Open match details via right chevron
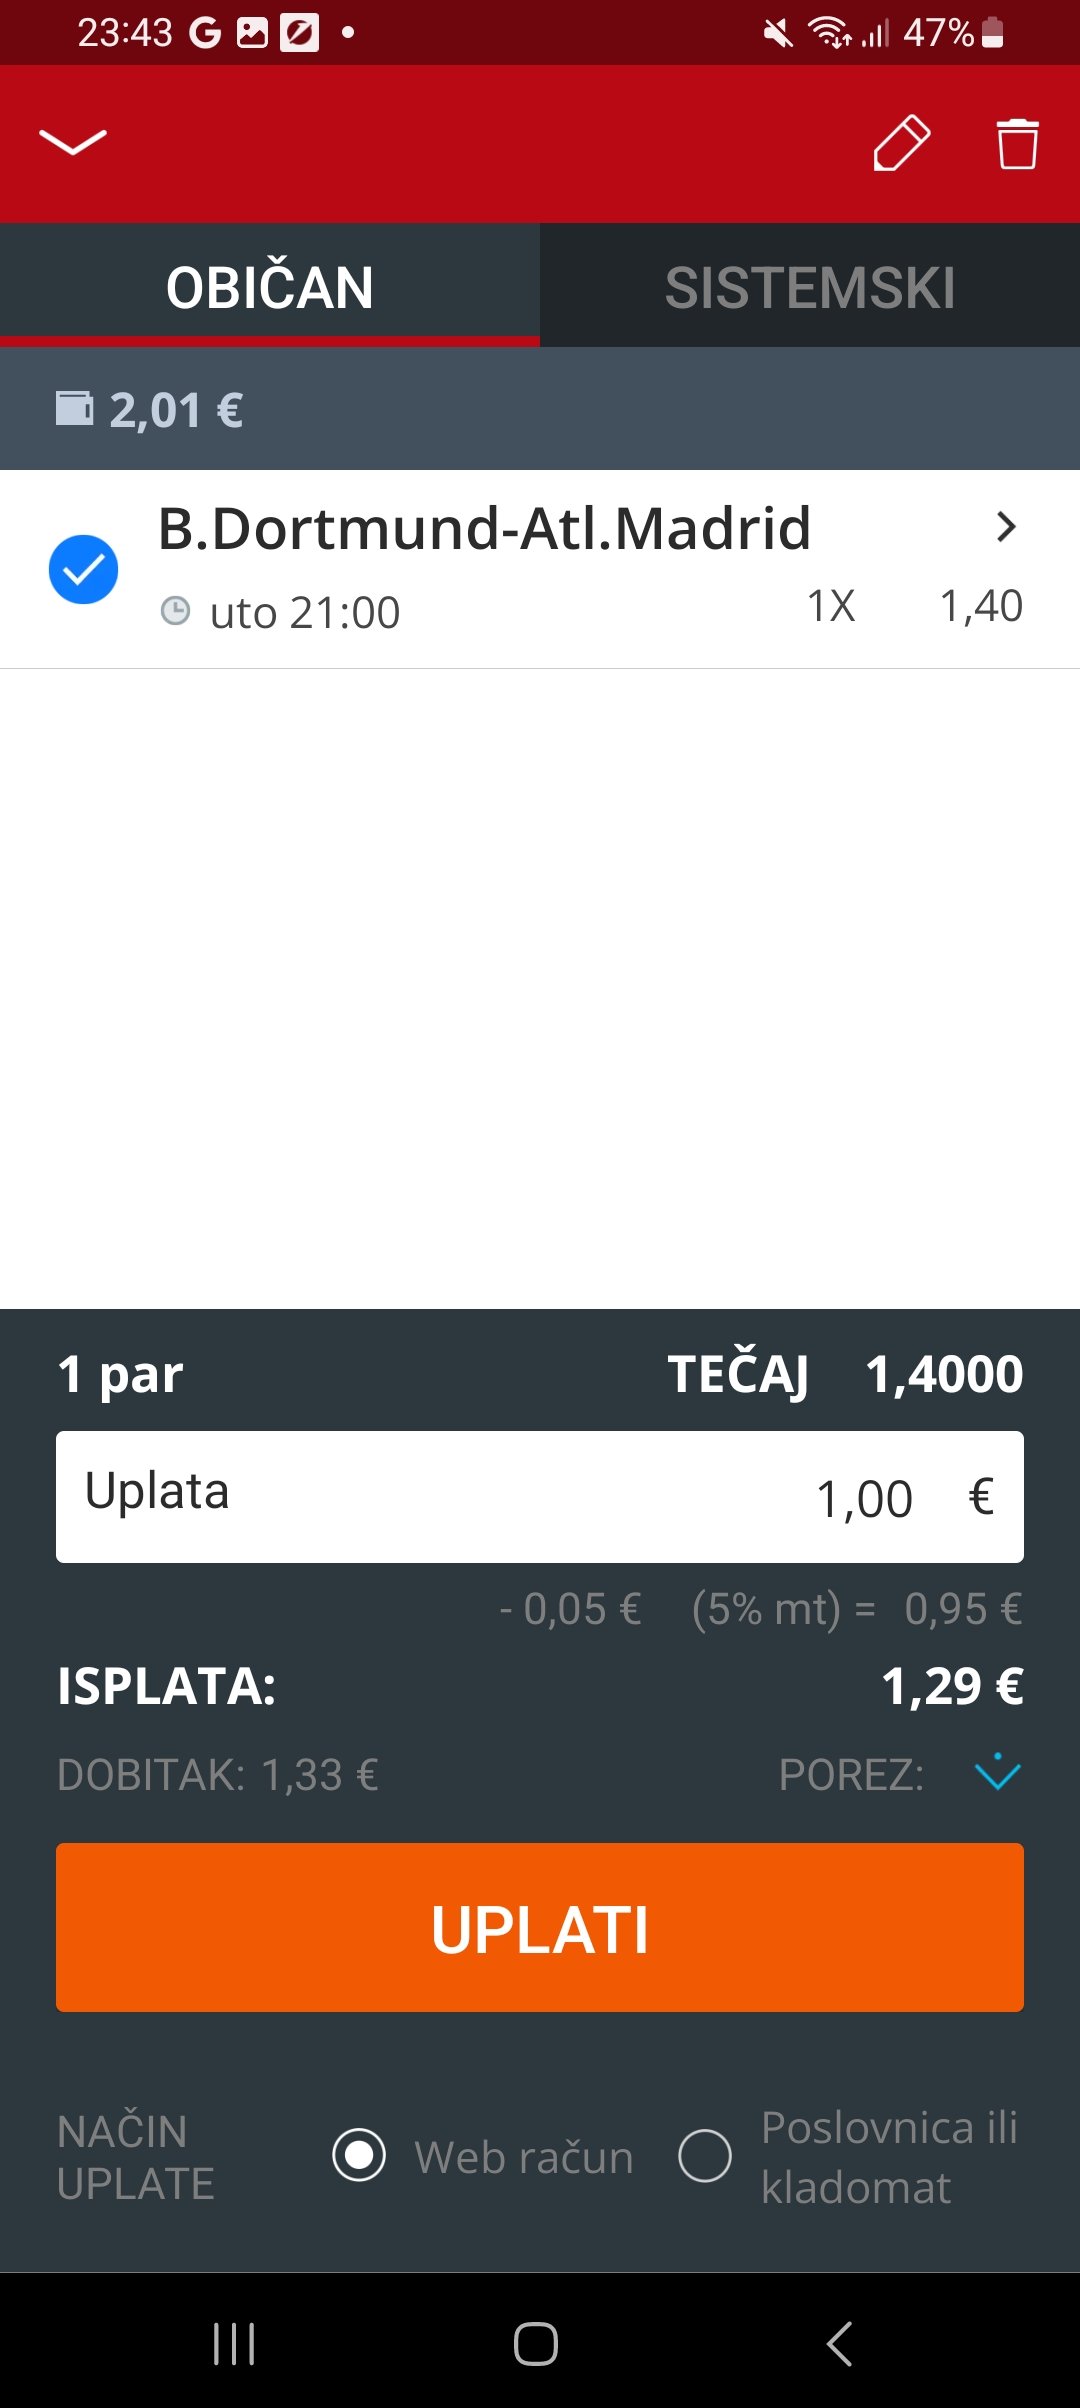1080x2408 pixels. (x=1006, y=527)
